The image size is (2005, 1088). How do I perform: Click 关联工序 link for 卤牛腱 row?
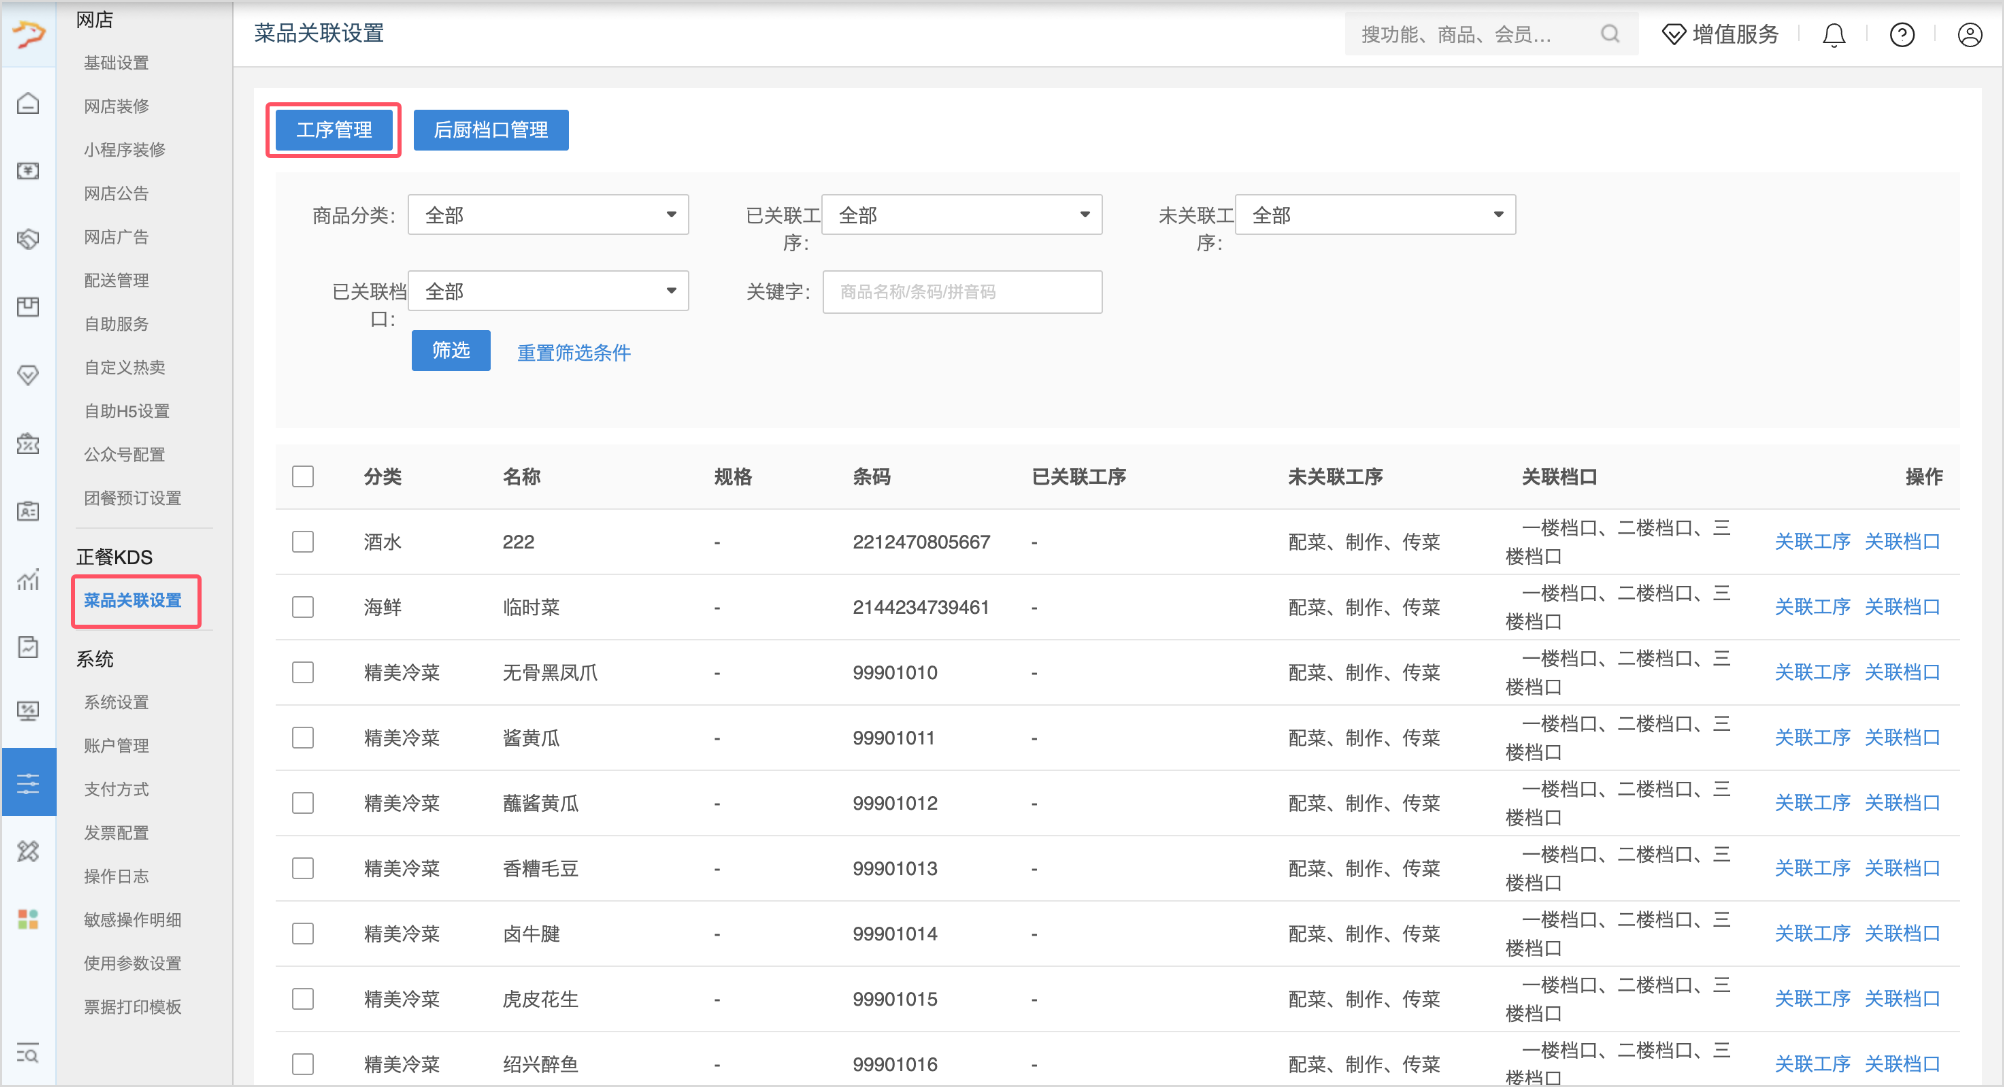[1812, 934]
